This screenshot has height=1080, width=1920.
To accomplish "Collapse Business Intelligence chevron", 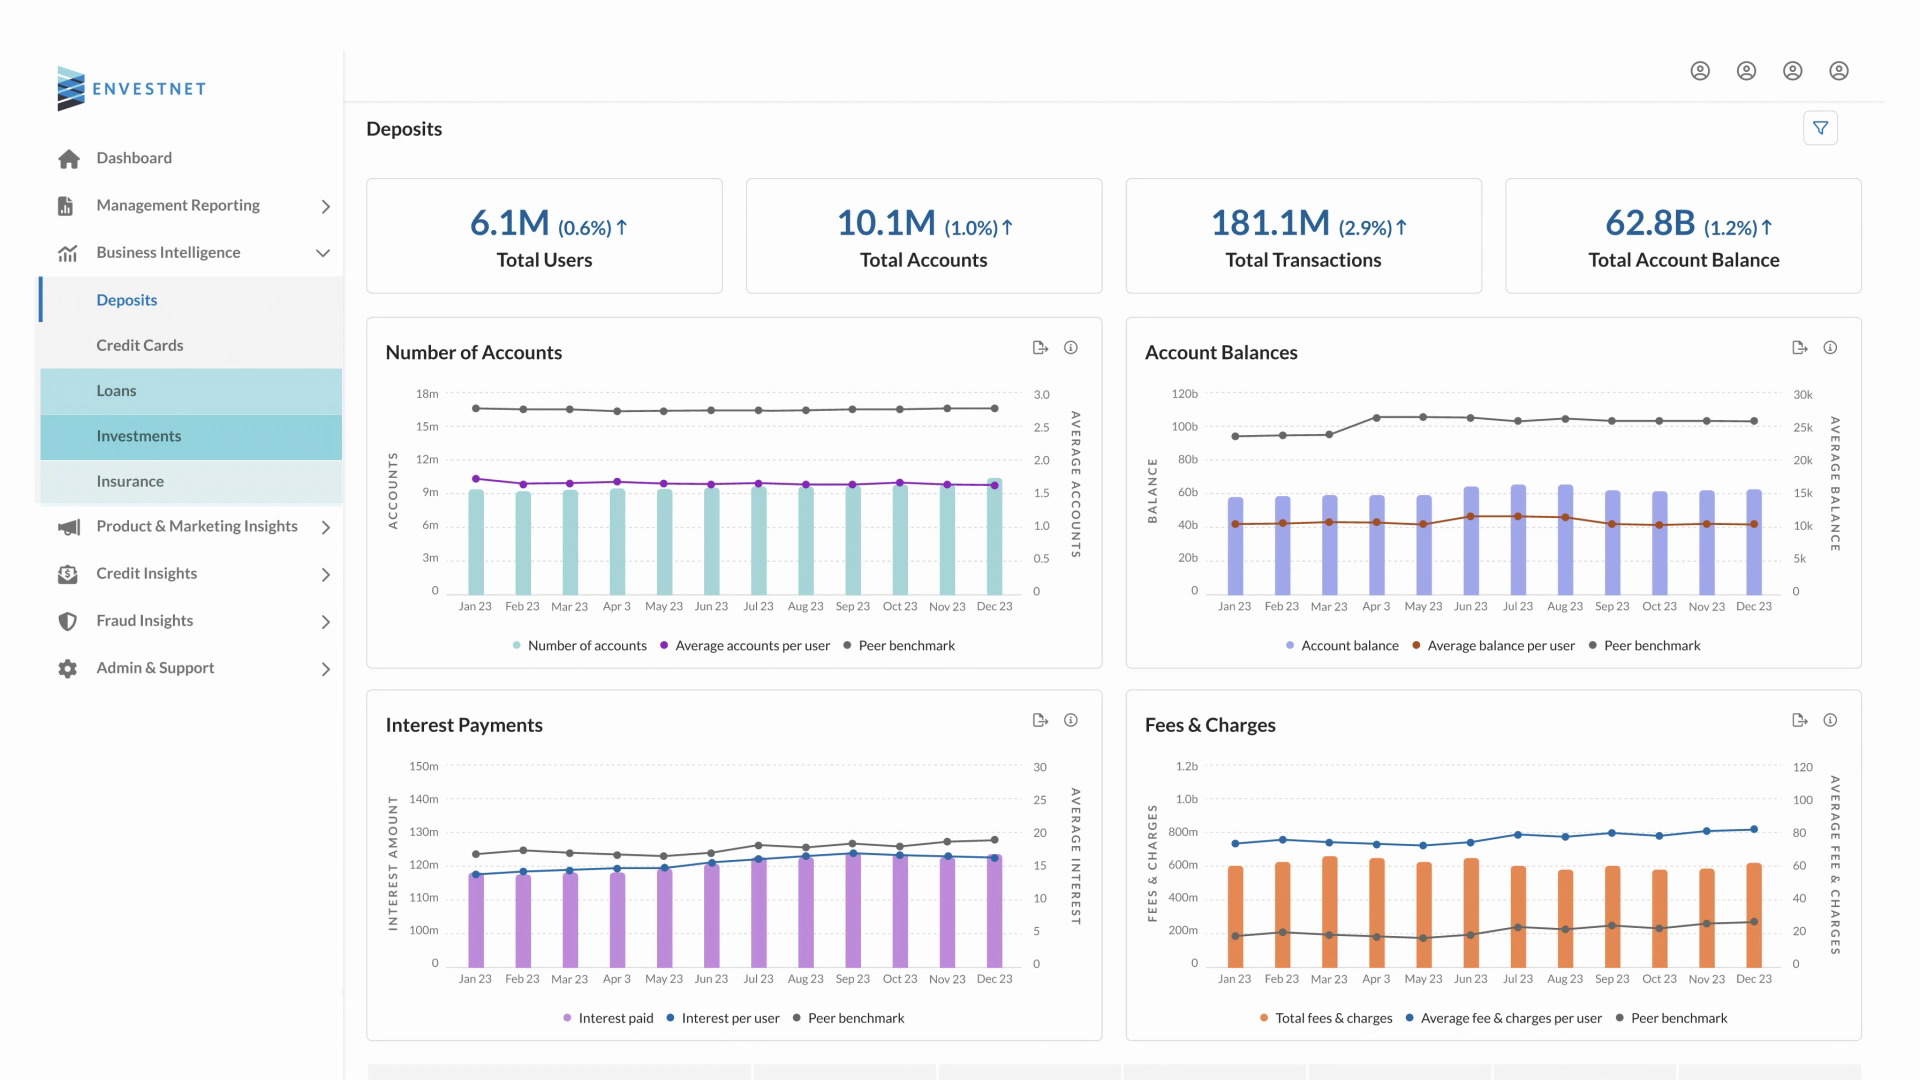I will (x=323, y=253).
